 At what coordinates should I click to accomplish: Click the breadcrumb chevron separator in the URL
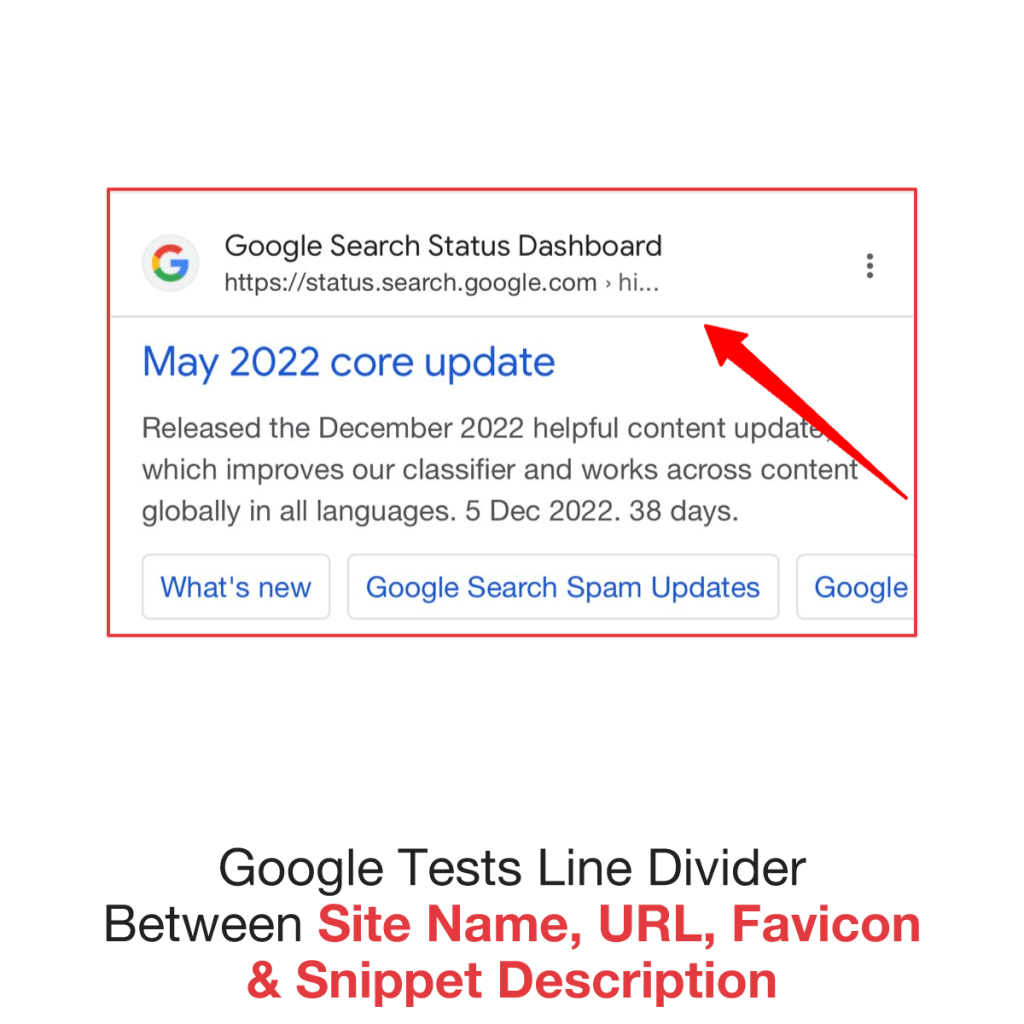[x=607, y=283]
